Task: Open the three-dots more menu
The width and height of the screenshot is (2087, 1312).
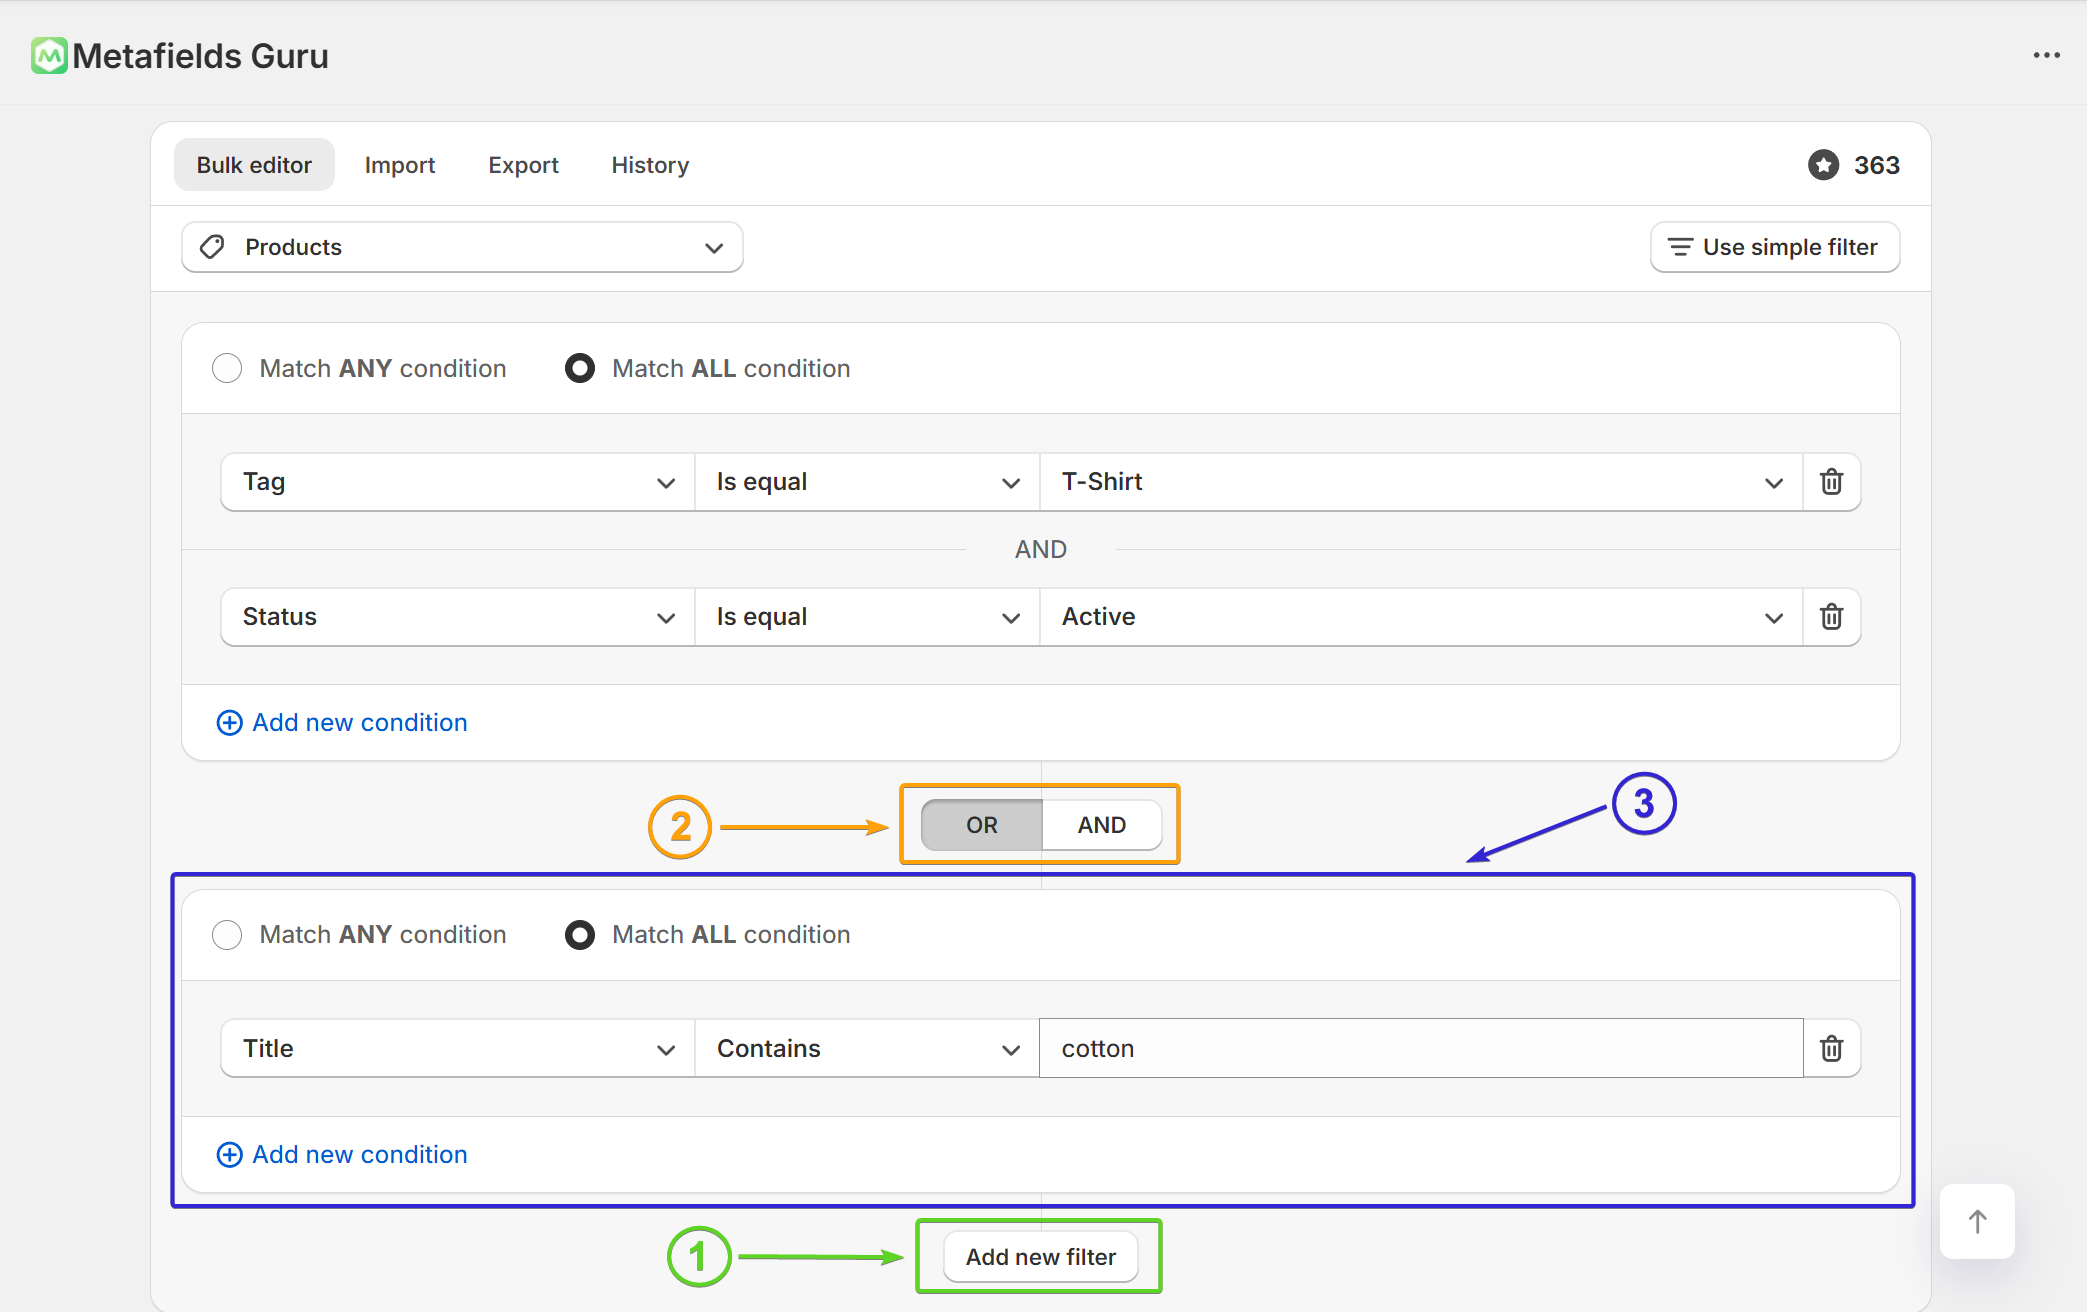Action: [2046, 56]
